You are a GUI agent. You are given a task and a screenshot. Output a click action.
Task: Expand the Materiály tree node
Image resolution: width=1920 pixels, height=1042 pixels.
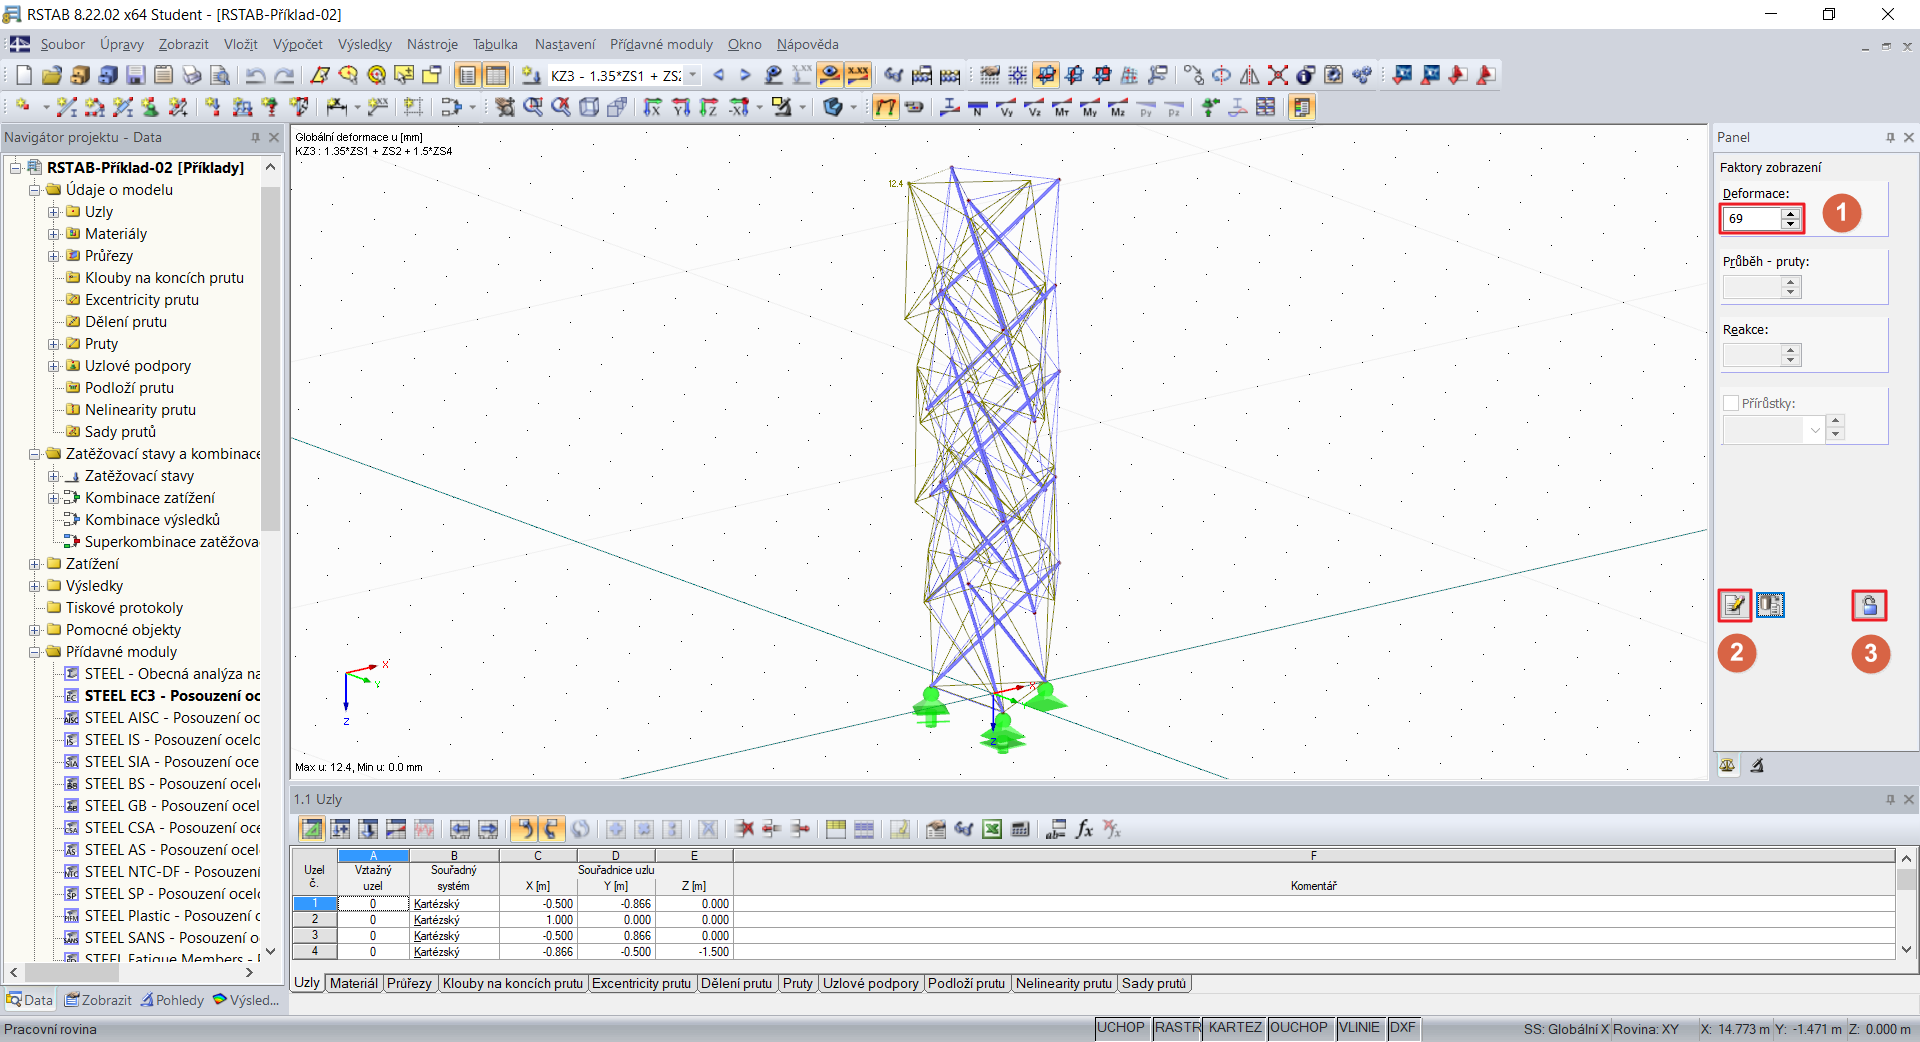click(x=54, y=234)
